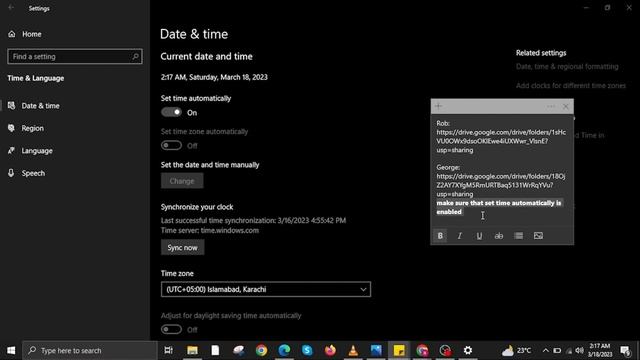Viewport: 640px width, 360px height.
Task: Open the blank document icon on taskbar
Action: coord(215,350)
